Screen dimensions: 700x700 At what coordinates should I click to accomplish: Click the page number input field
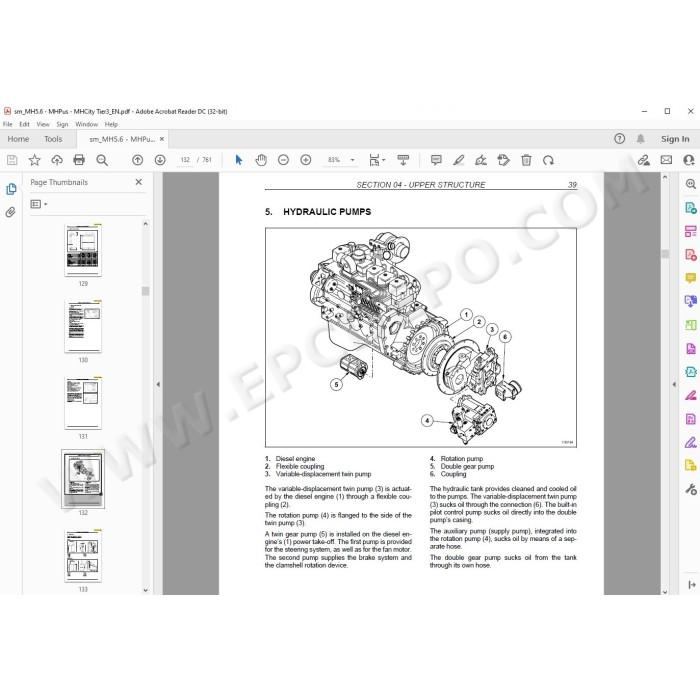(185, 160)
